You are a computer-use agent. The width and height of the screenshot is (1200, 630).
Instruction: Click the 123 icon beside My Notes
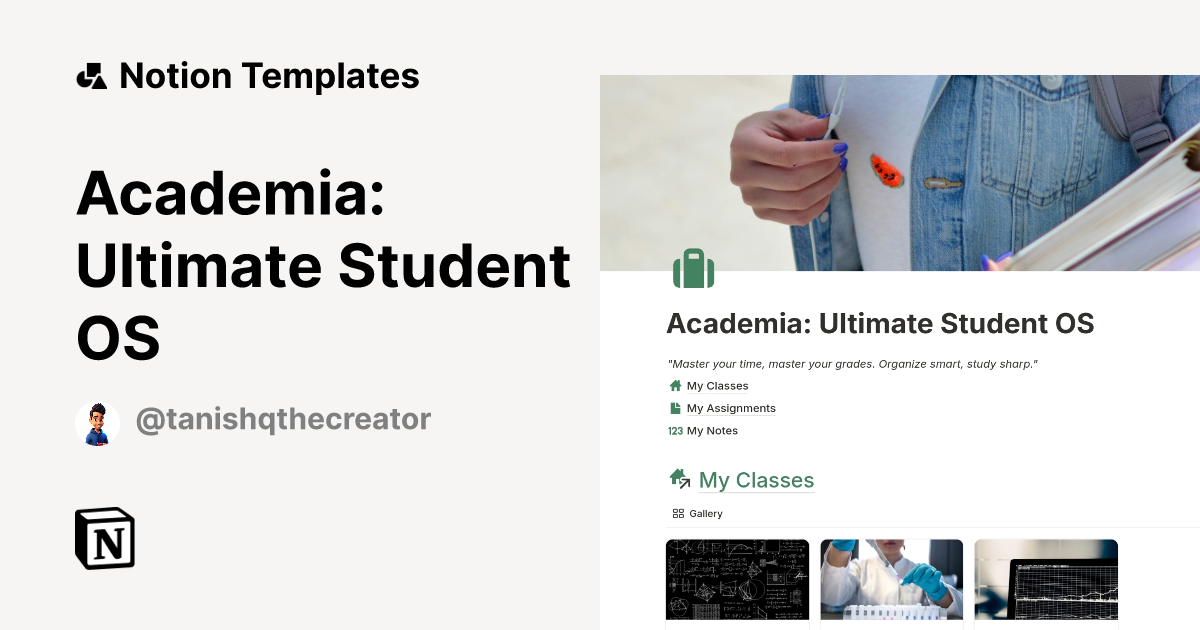pyautogui.click(x=674, y=430)
